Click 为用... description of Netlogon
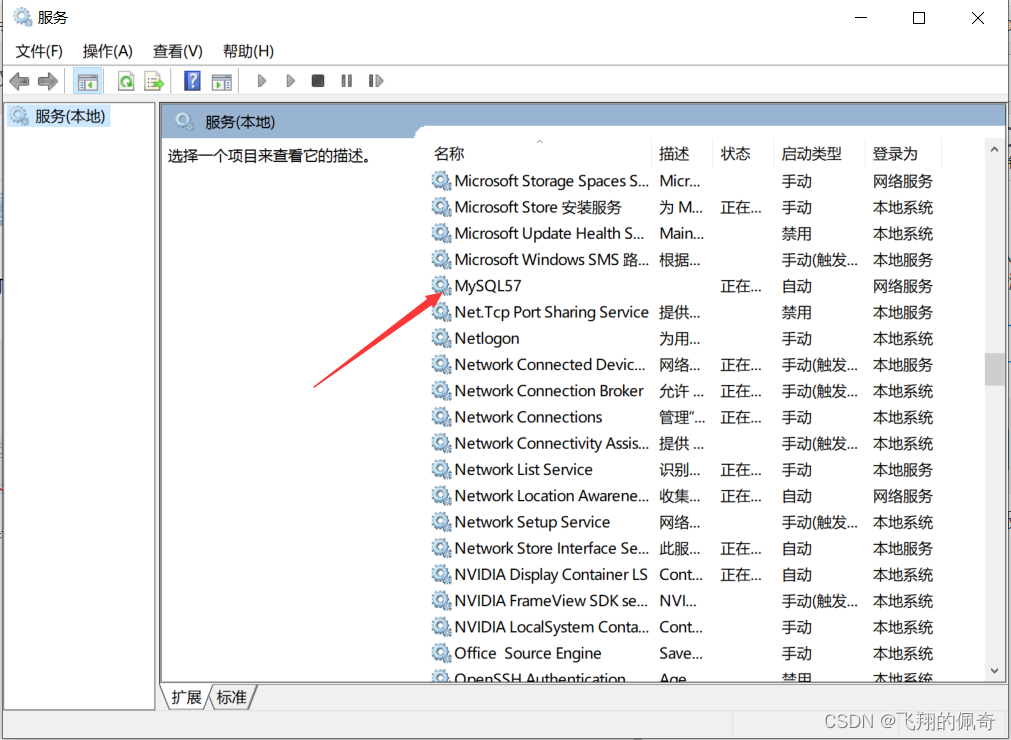 680,338
